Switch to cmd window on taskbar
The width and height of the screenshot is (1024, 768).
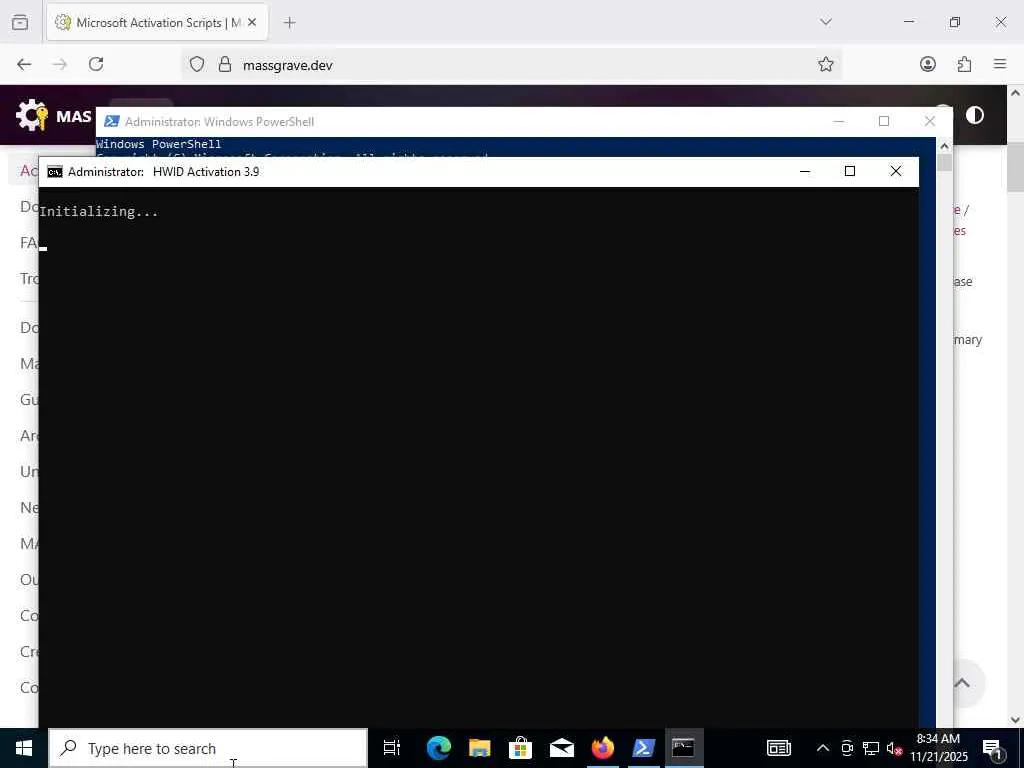[684, 748]
